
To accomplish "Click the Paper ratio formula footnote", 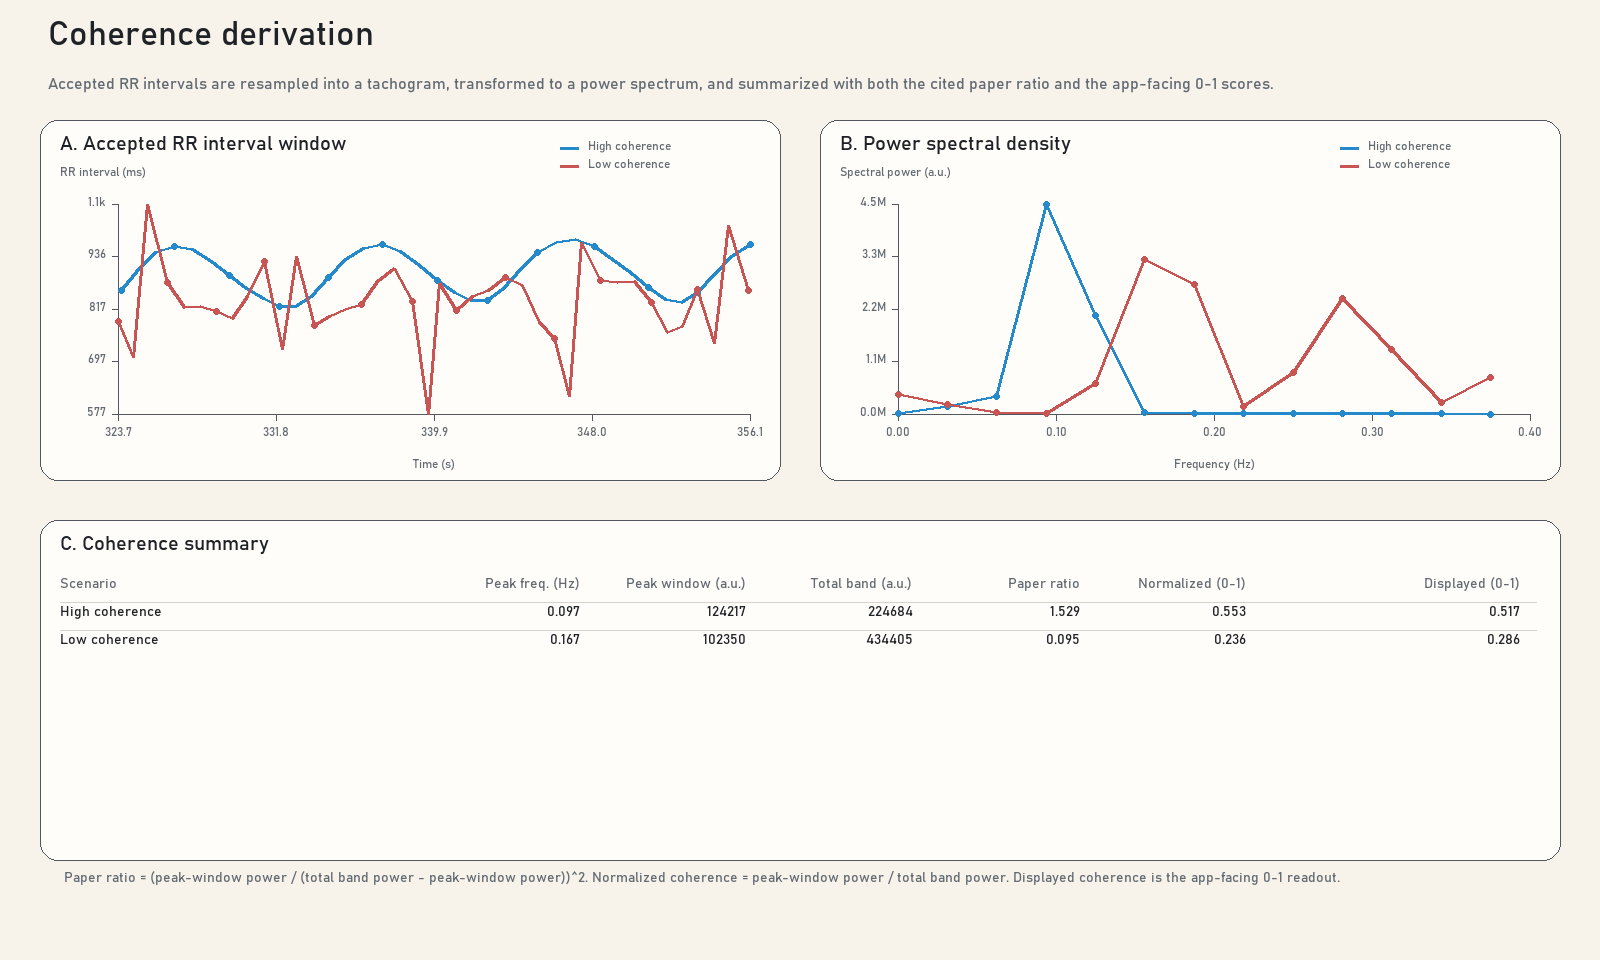I will pos(702,877).
